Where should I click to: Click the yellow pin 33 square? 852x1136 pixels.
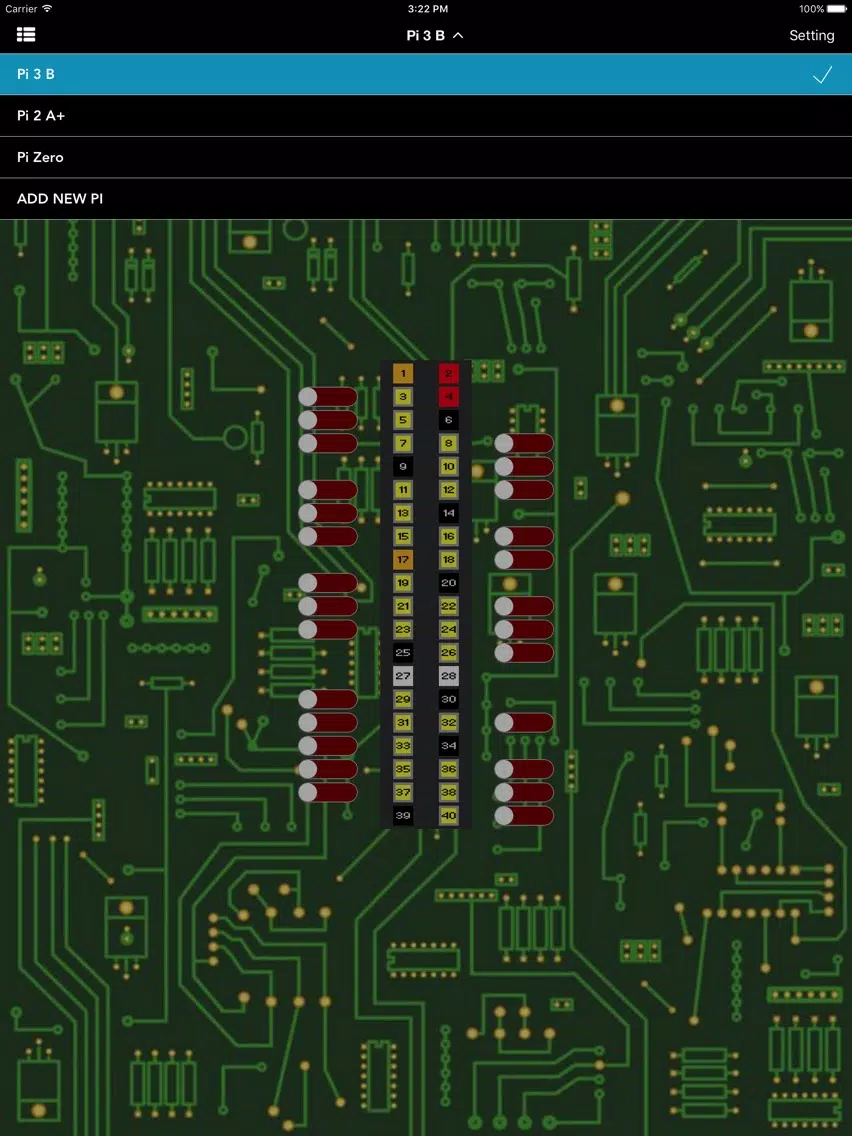click(x=403, y=746)
